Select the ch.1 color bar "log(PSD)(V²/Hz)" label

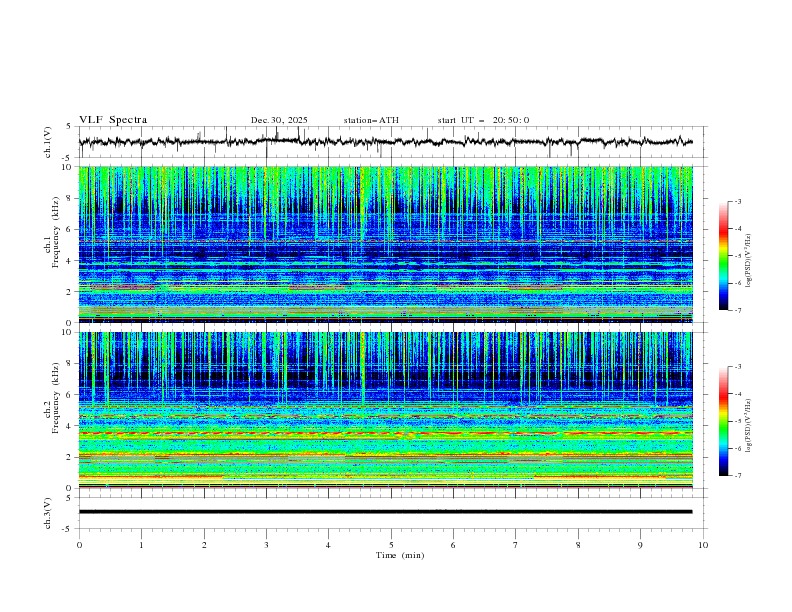click(x=749, y=261)
